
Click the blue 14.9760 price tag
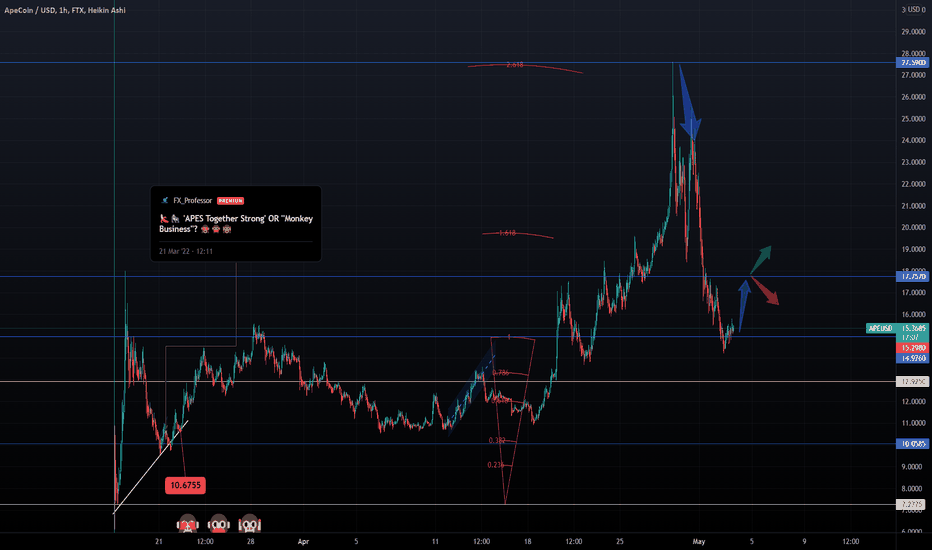912,358
